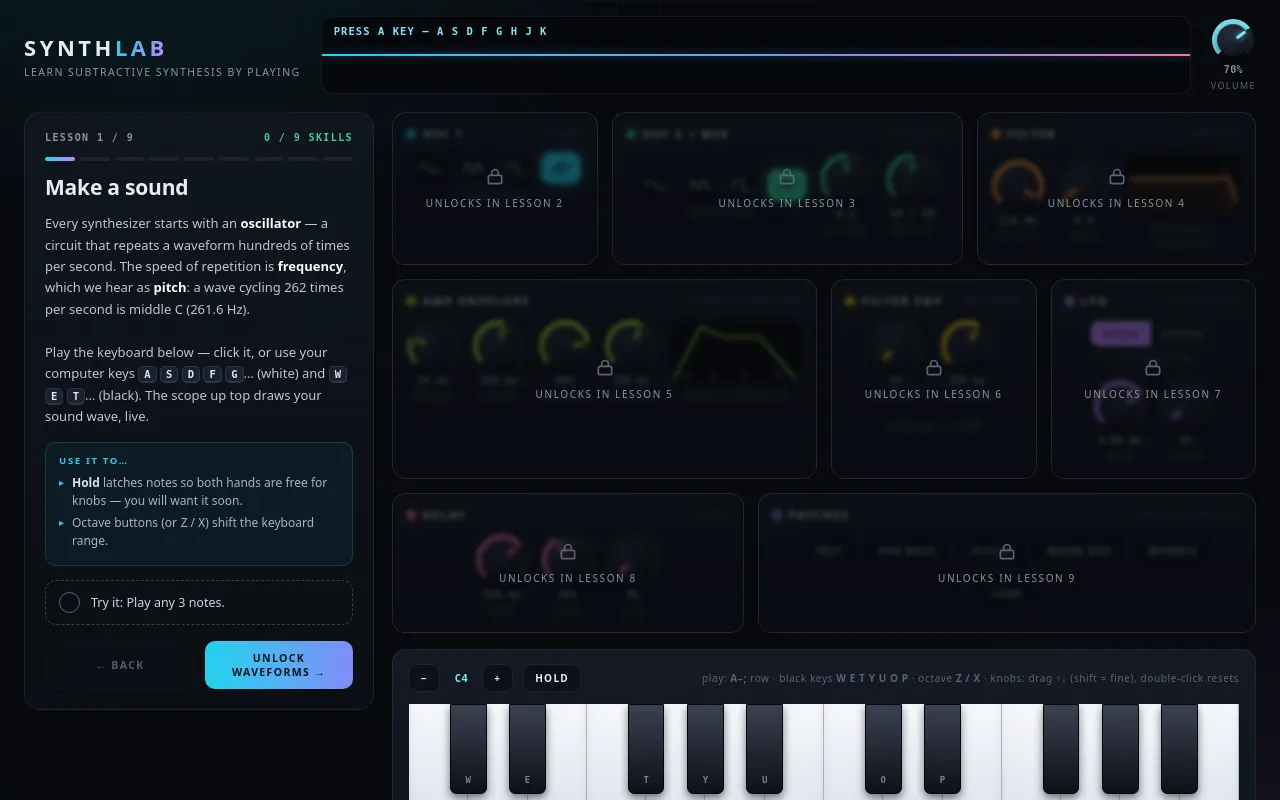This screenshot has width=1280, height=800.
Task: Play the black piano key labeled Y
Action: pos(705,748)
